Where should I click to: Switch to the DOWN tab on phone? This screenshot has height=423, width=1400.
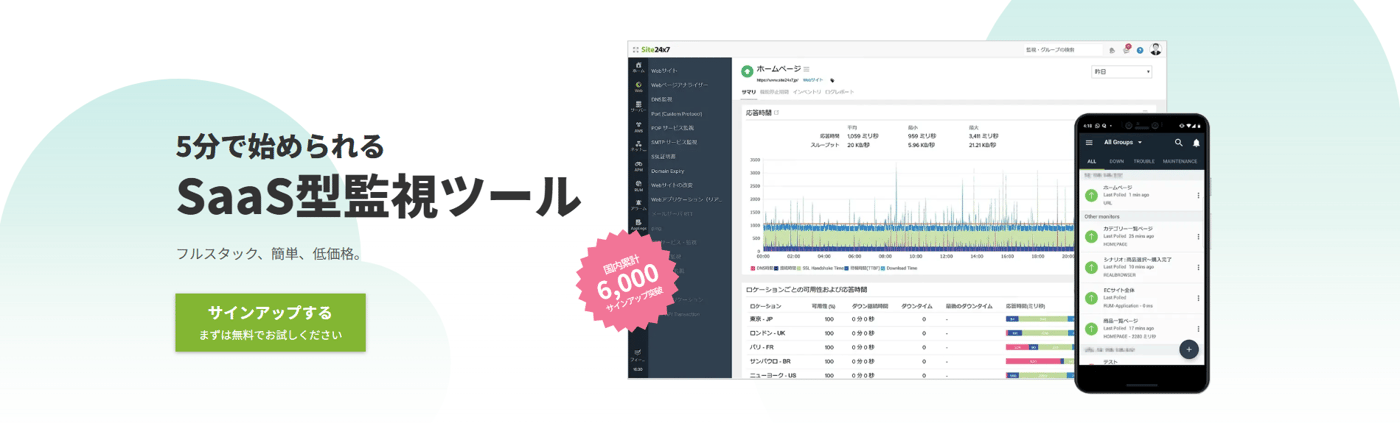[x=1116, y=161]
